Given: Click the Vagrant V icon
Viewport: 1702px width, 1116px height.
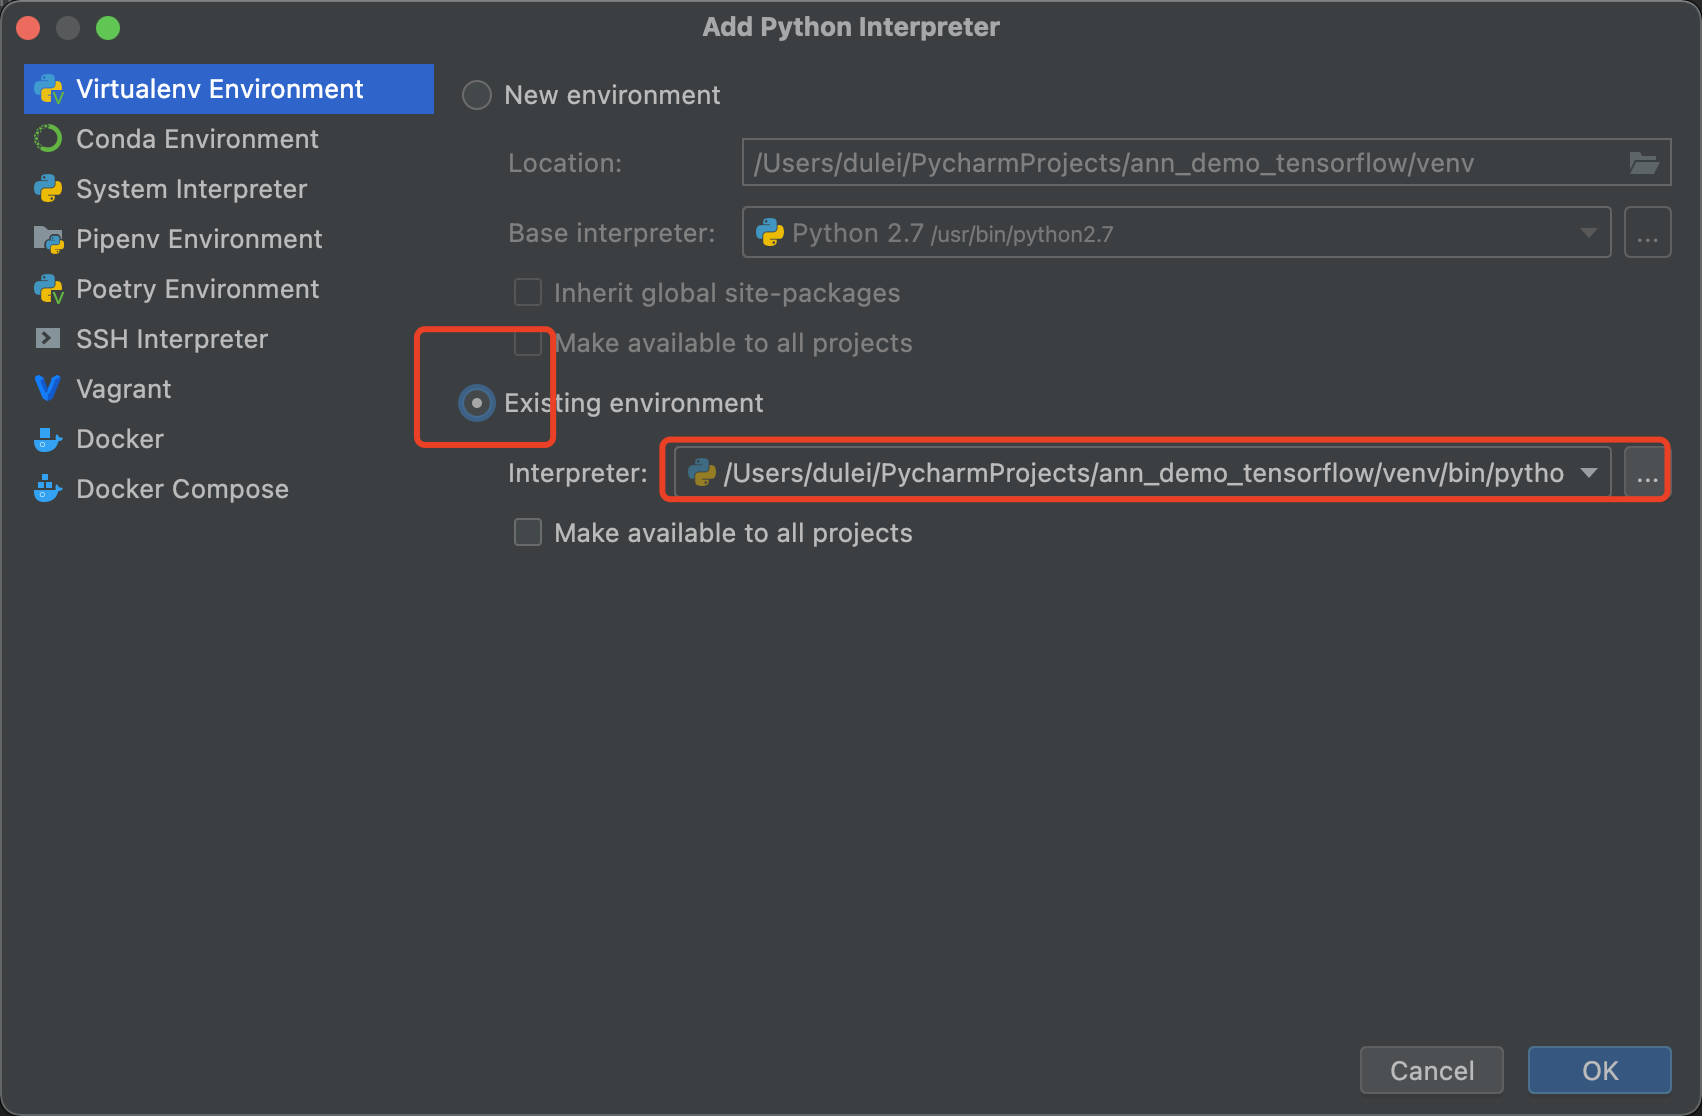Looking at the screenshot, I should click(x=47, y=389).
